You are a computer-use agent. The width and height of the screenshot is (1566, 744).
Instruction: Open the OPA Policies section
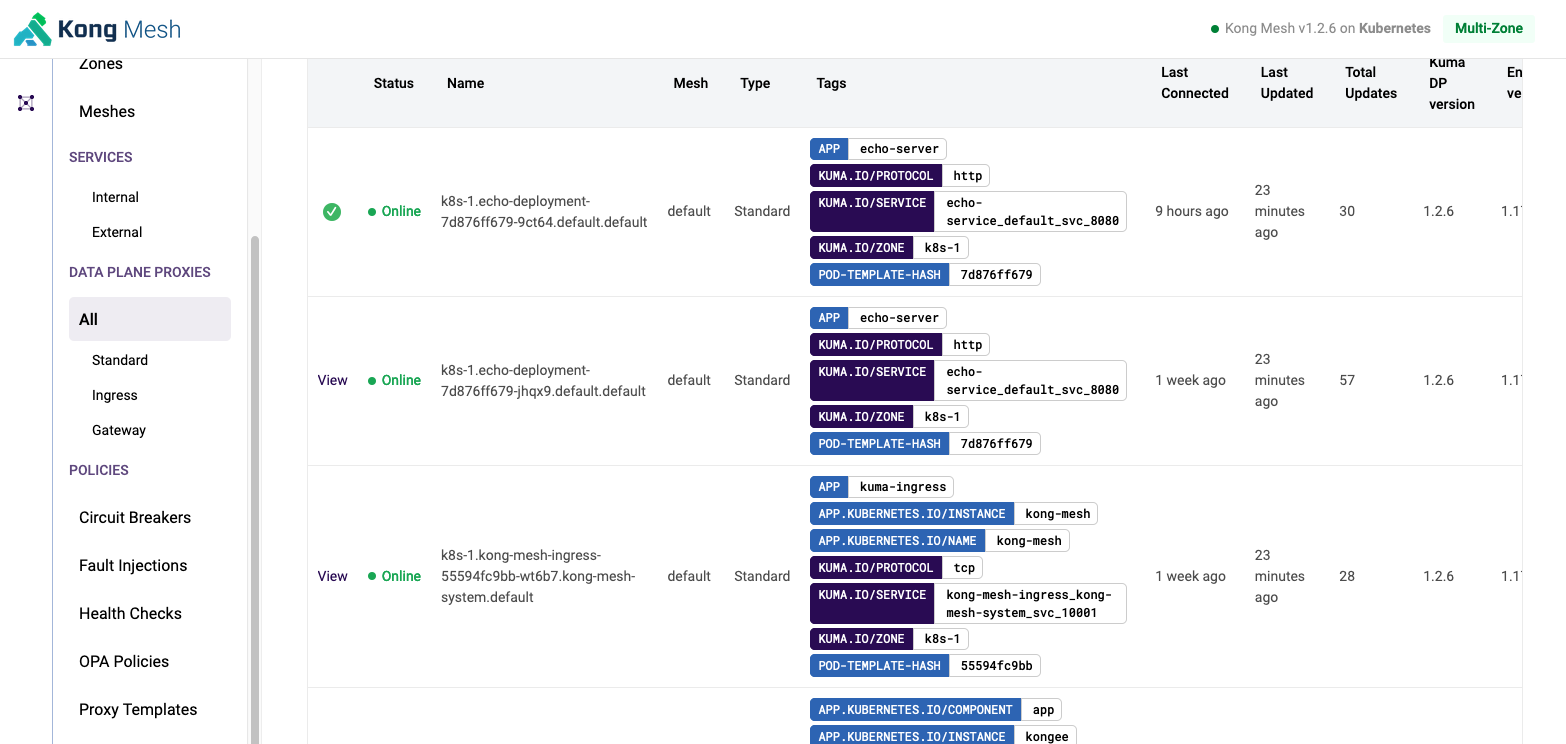click(x=124, y=661)
